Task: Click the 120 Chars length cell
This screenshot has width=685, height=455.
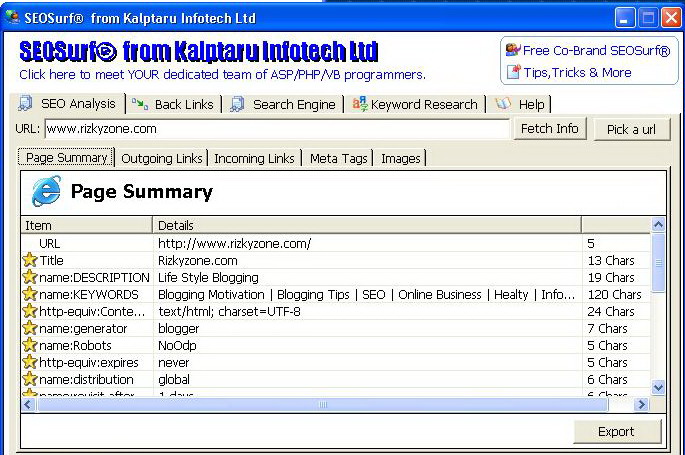Action: [614, 295]
